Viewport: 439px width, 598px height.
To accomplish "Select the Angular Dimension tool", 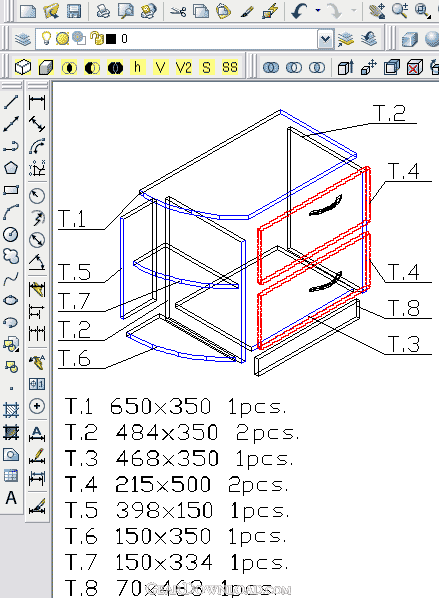I will 37,262.
